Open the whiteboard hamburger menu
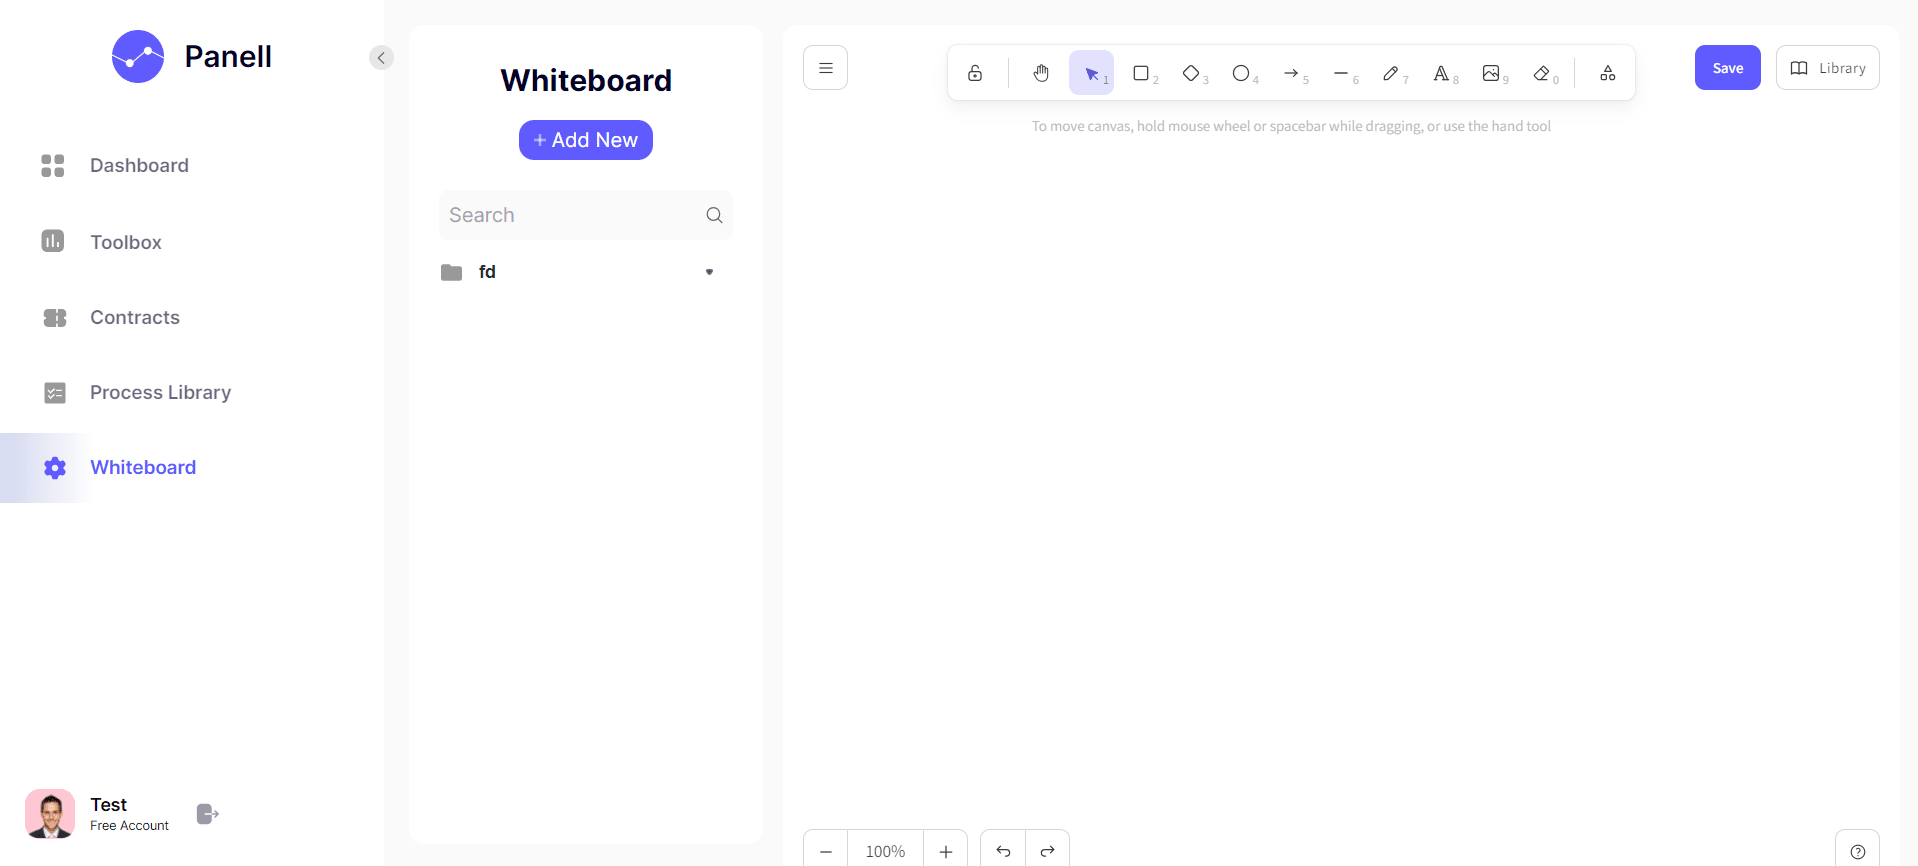 pos(825,68)
